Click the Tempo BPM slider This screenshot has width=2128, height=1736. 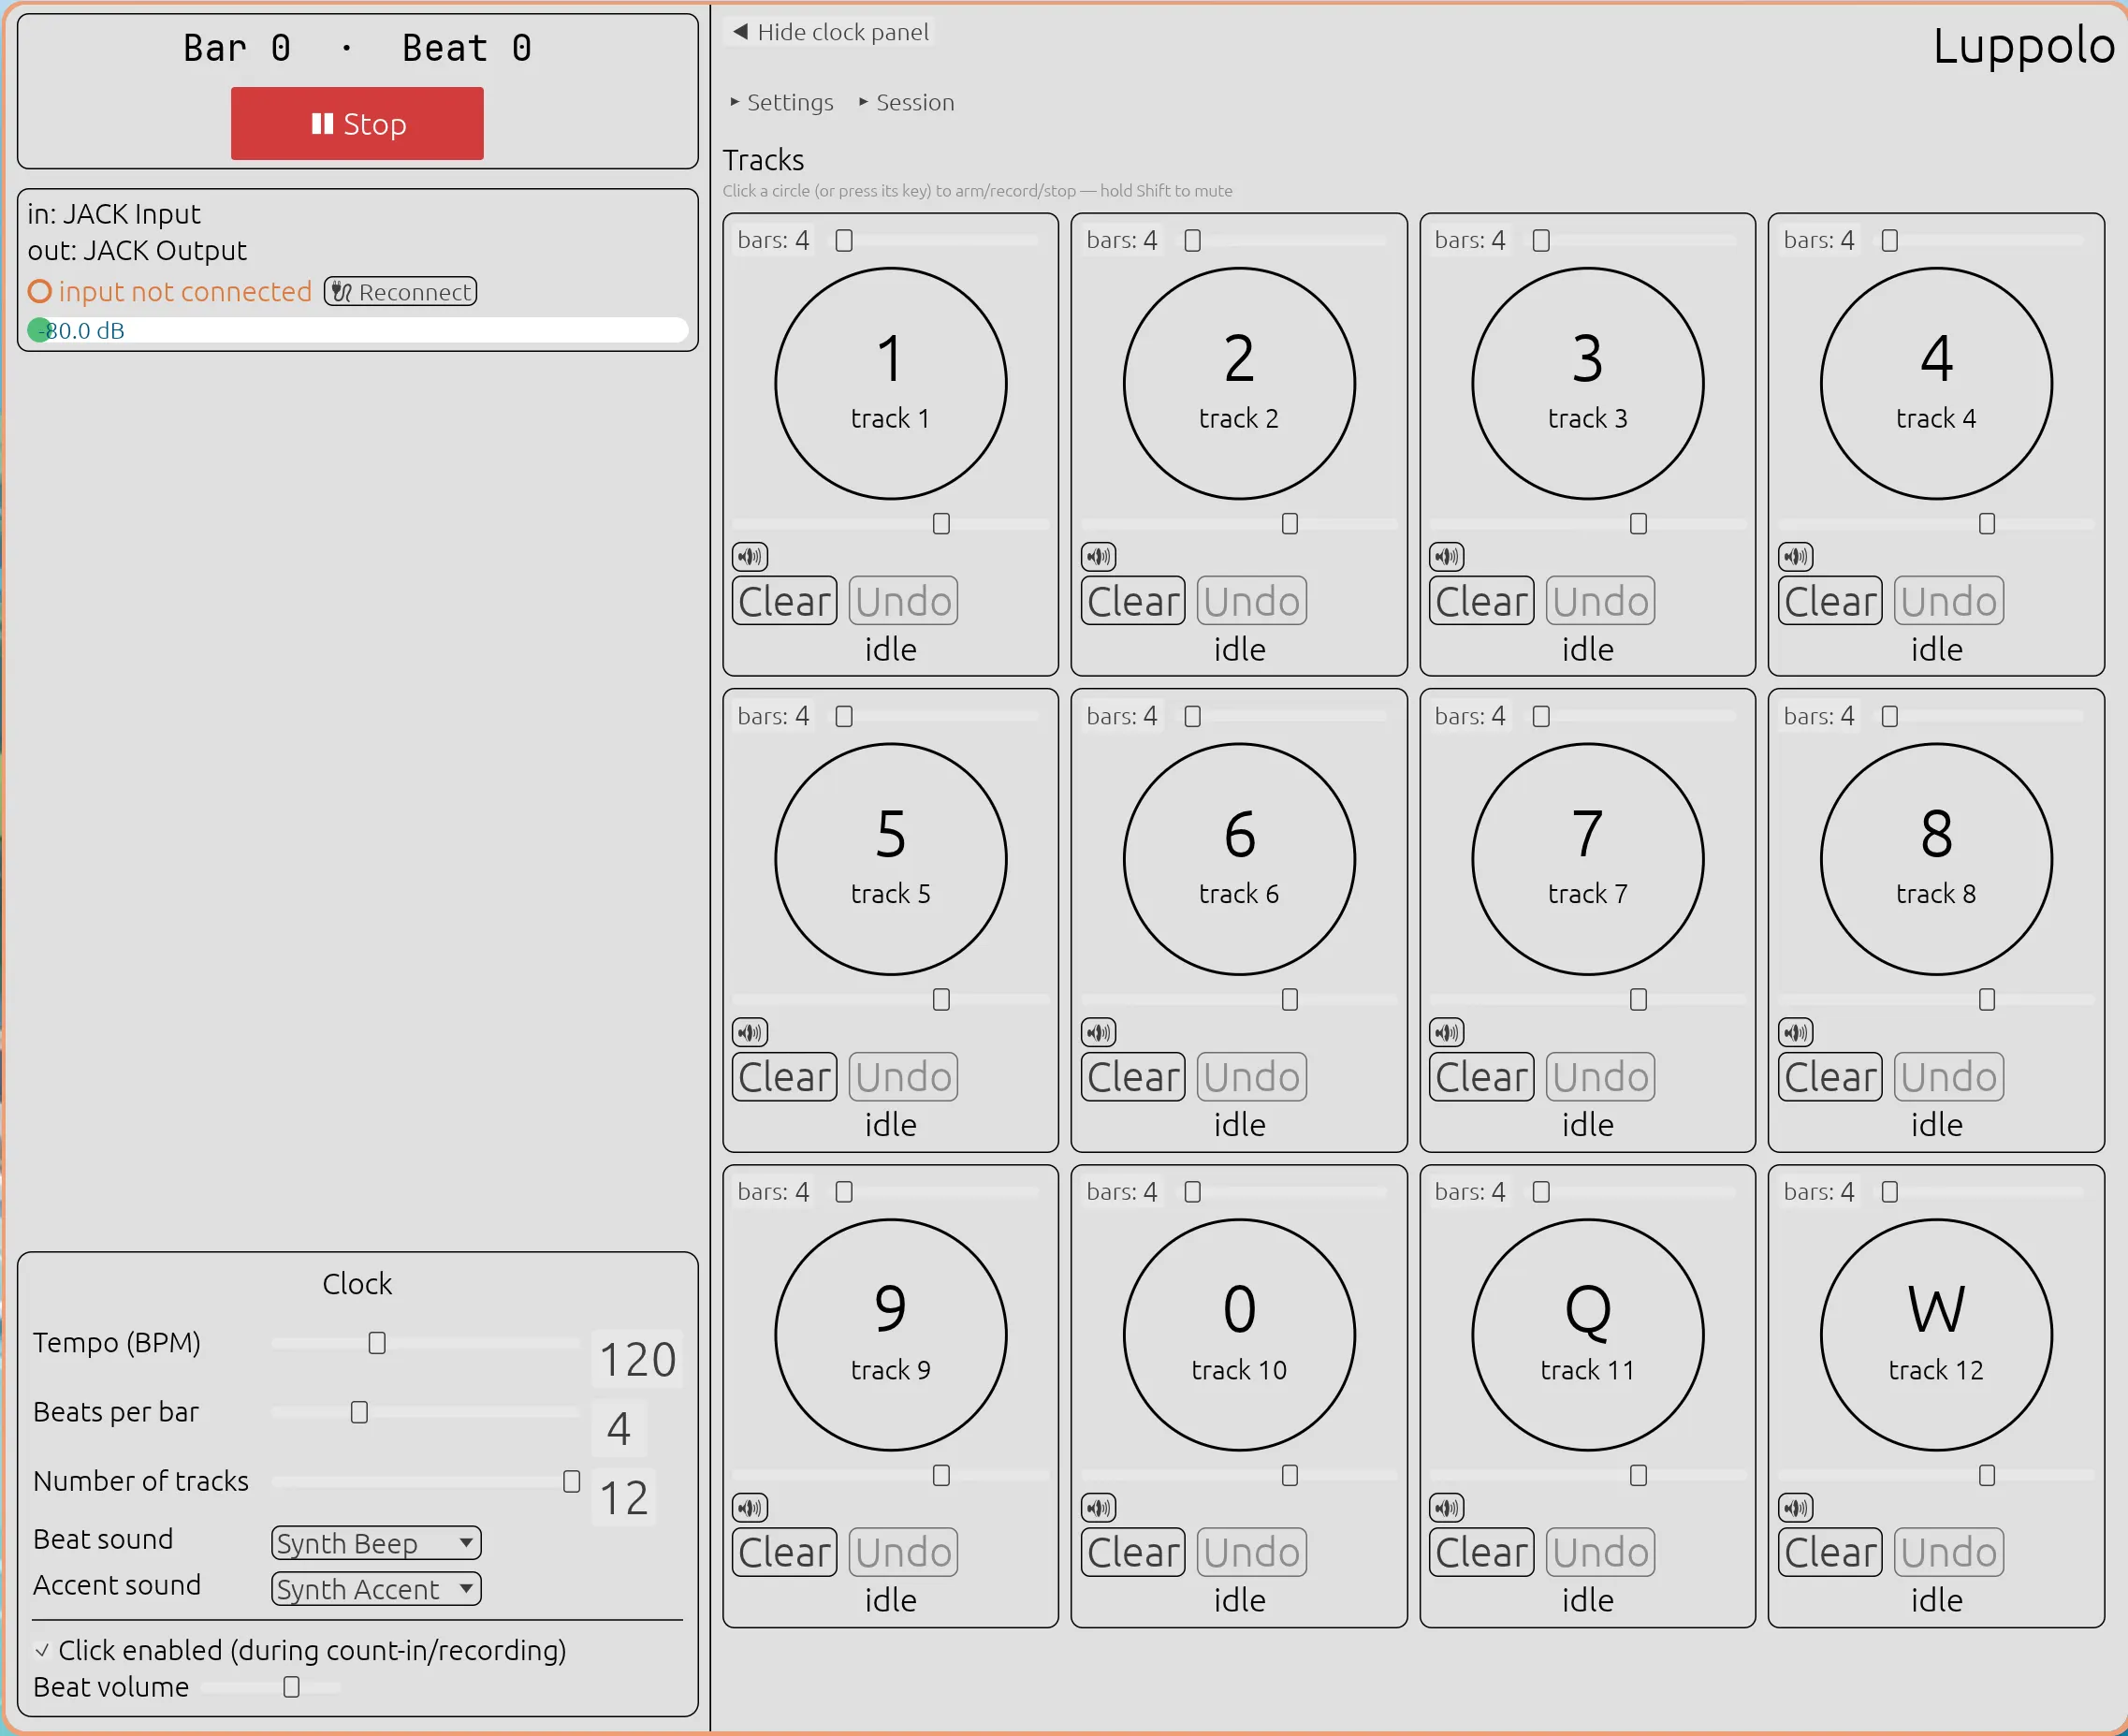[x=426, y=1343]
